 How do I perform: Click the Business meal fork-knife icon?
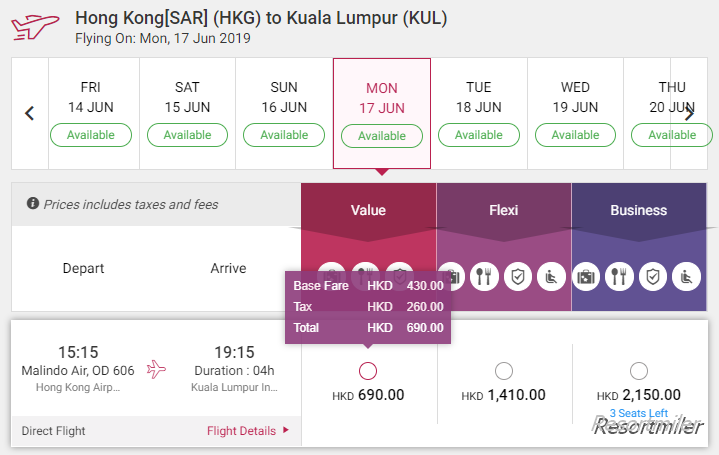pos(619,277)
